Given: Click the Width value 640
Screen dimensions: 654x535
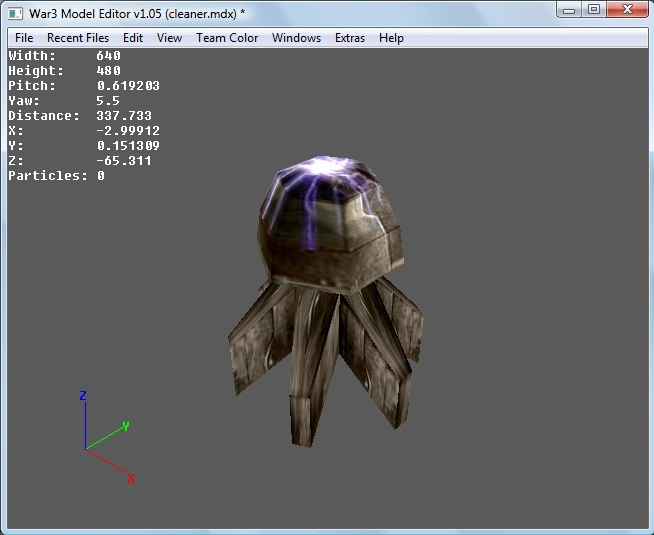Looking at the screenshot, I should 108,55.
